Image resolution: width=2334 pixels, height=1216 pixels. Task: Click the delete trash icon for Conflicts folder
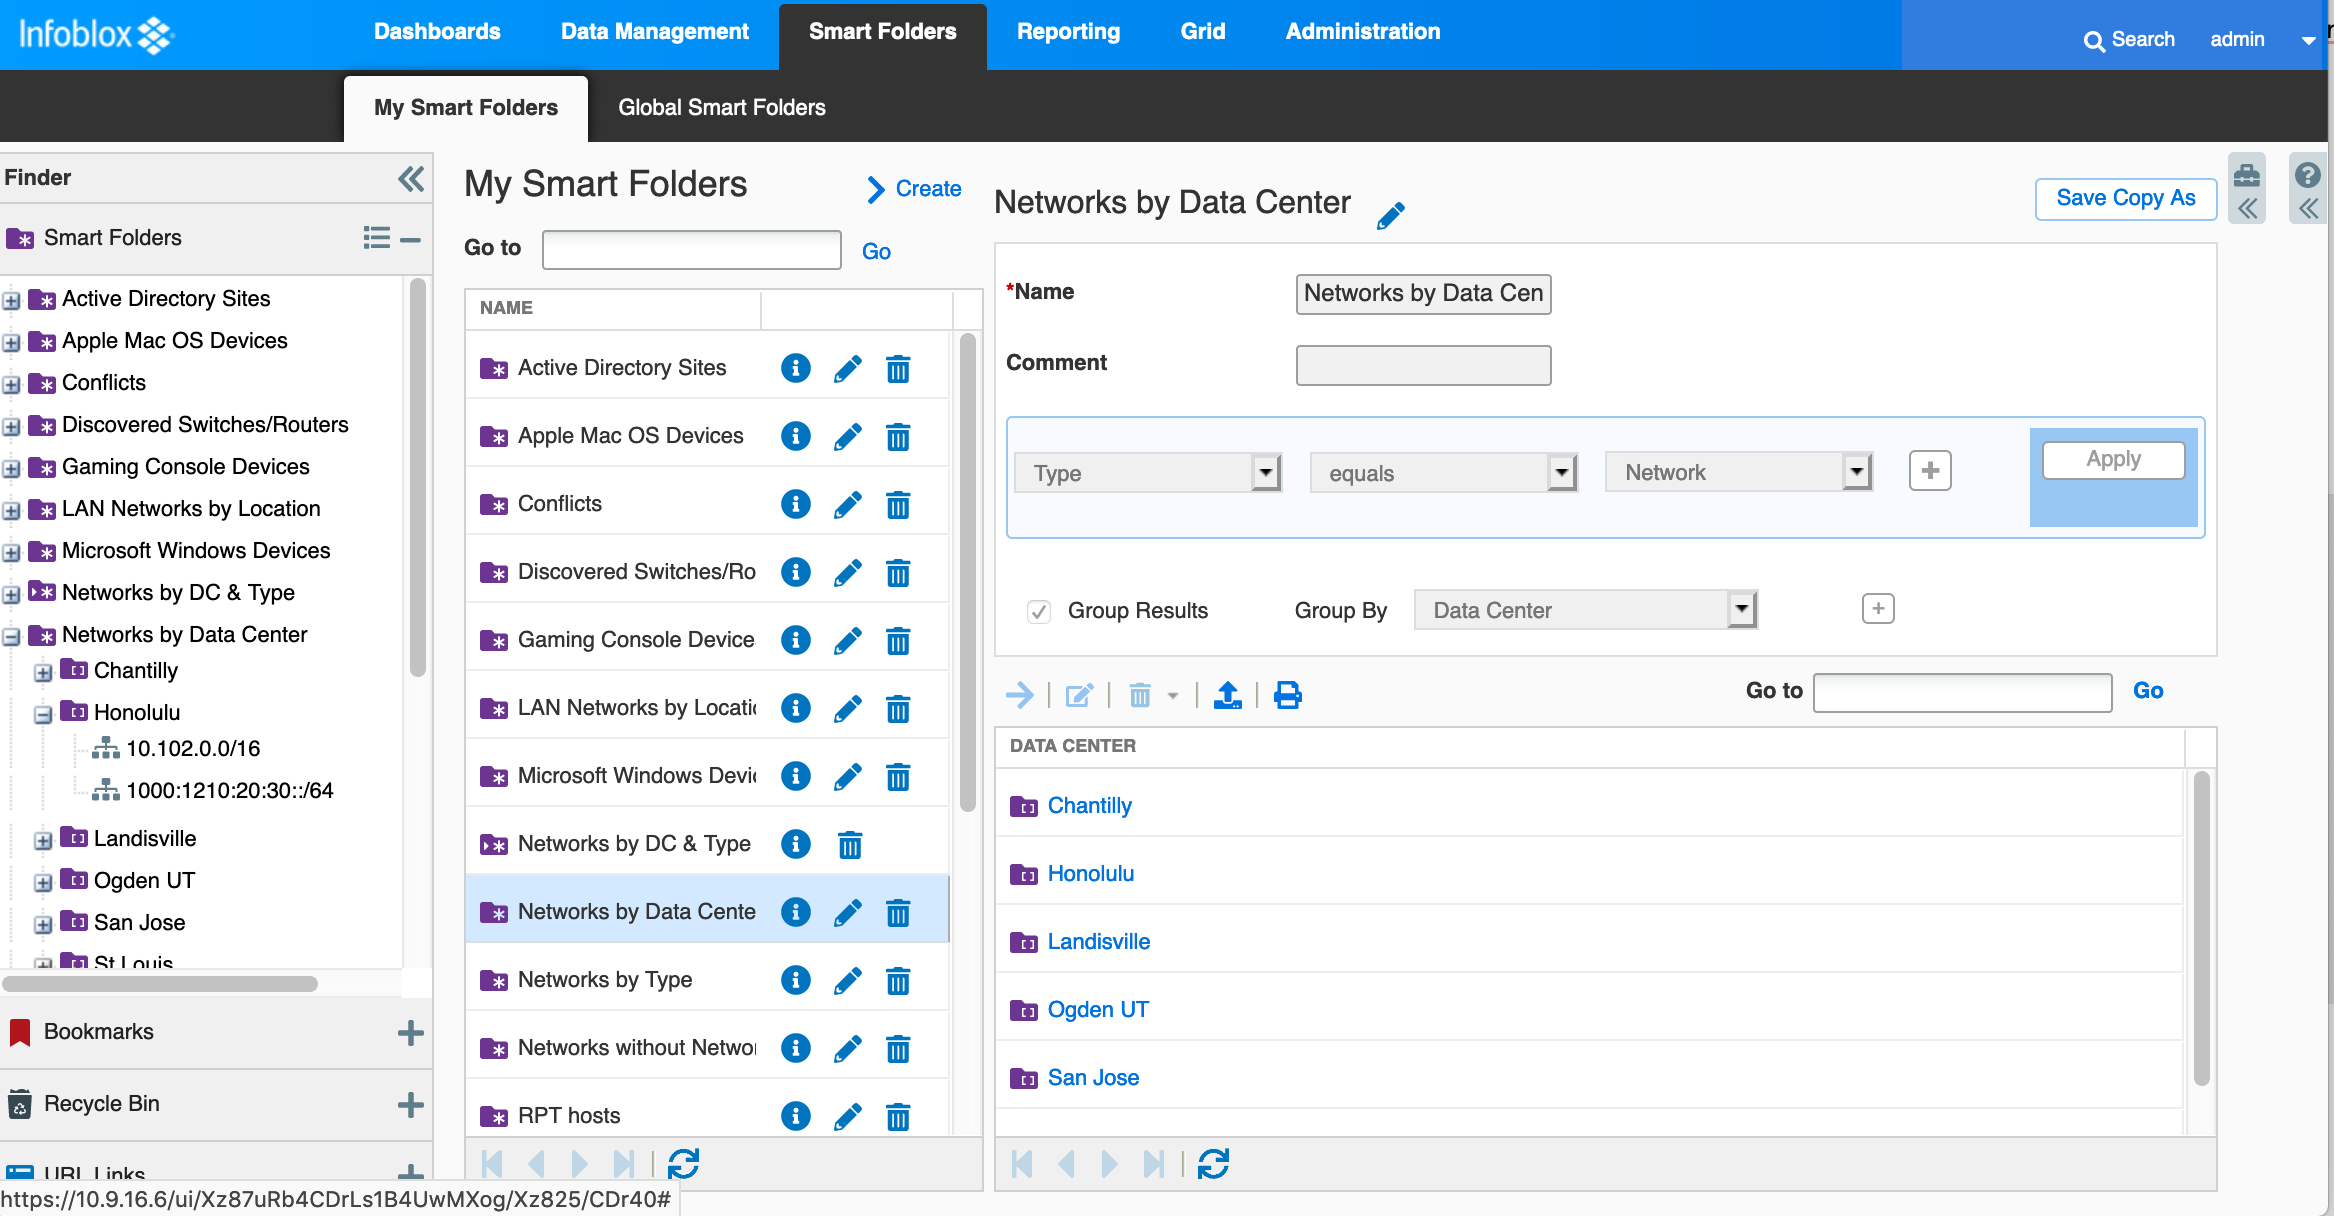[x=898, y=503]
